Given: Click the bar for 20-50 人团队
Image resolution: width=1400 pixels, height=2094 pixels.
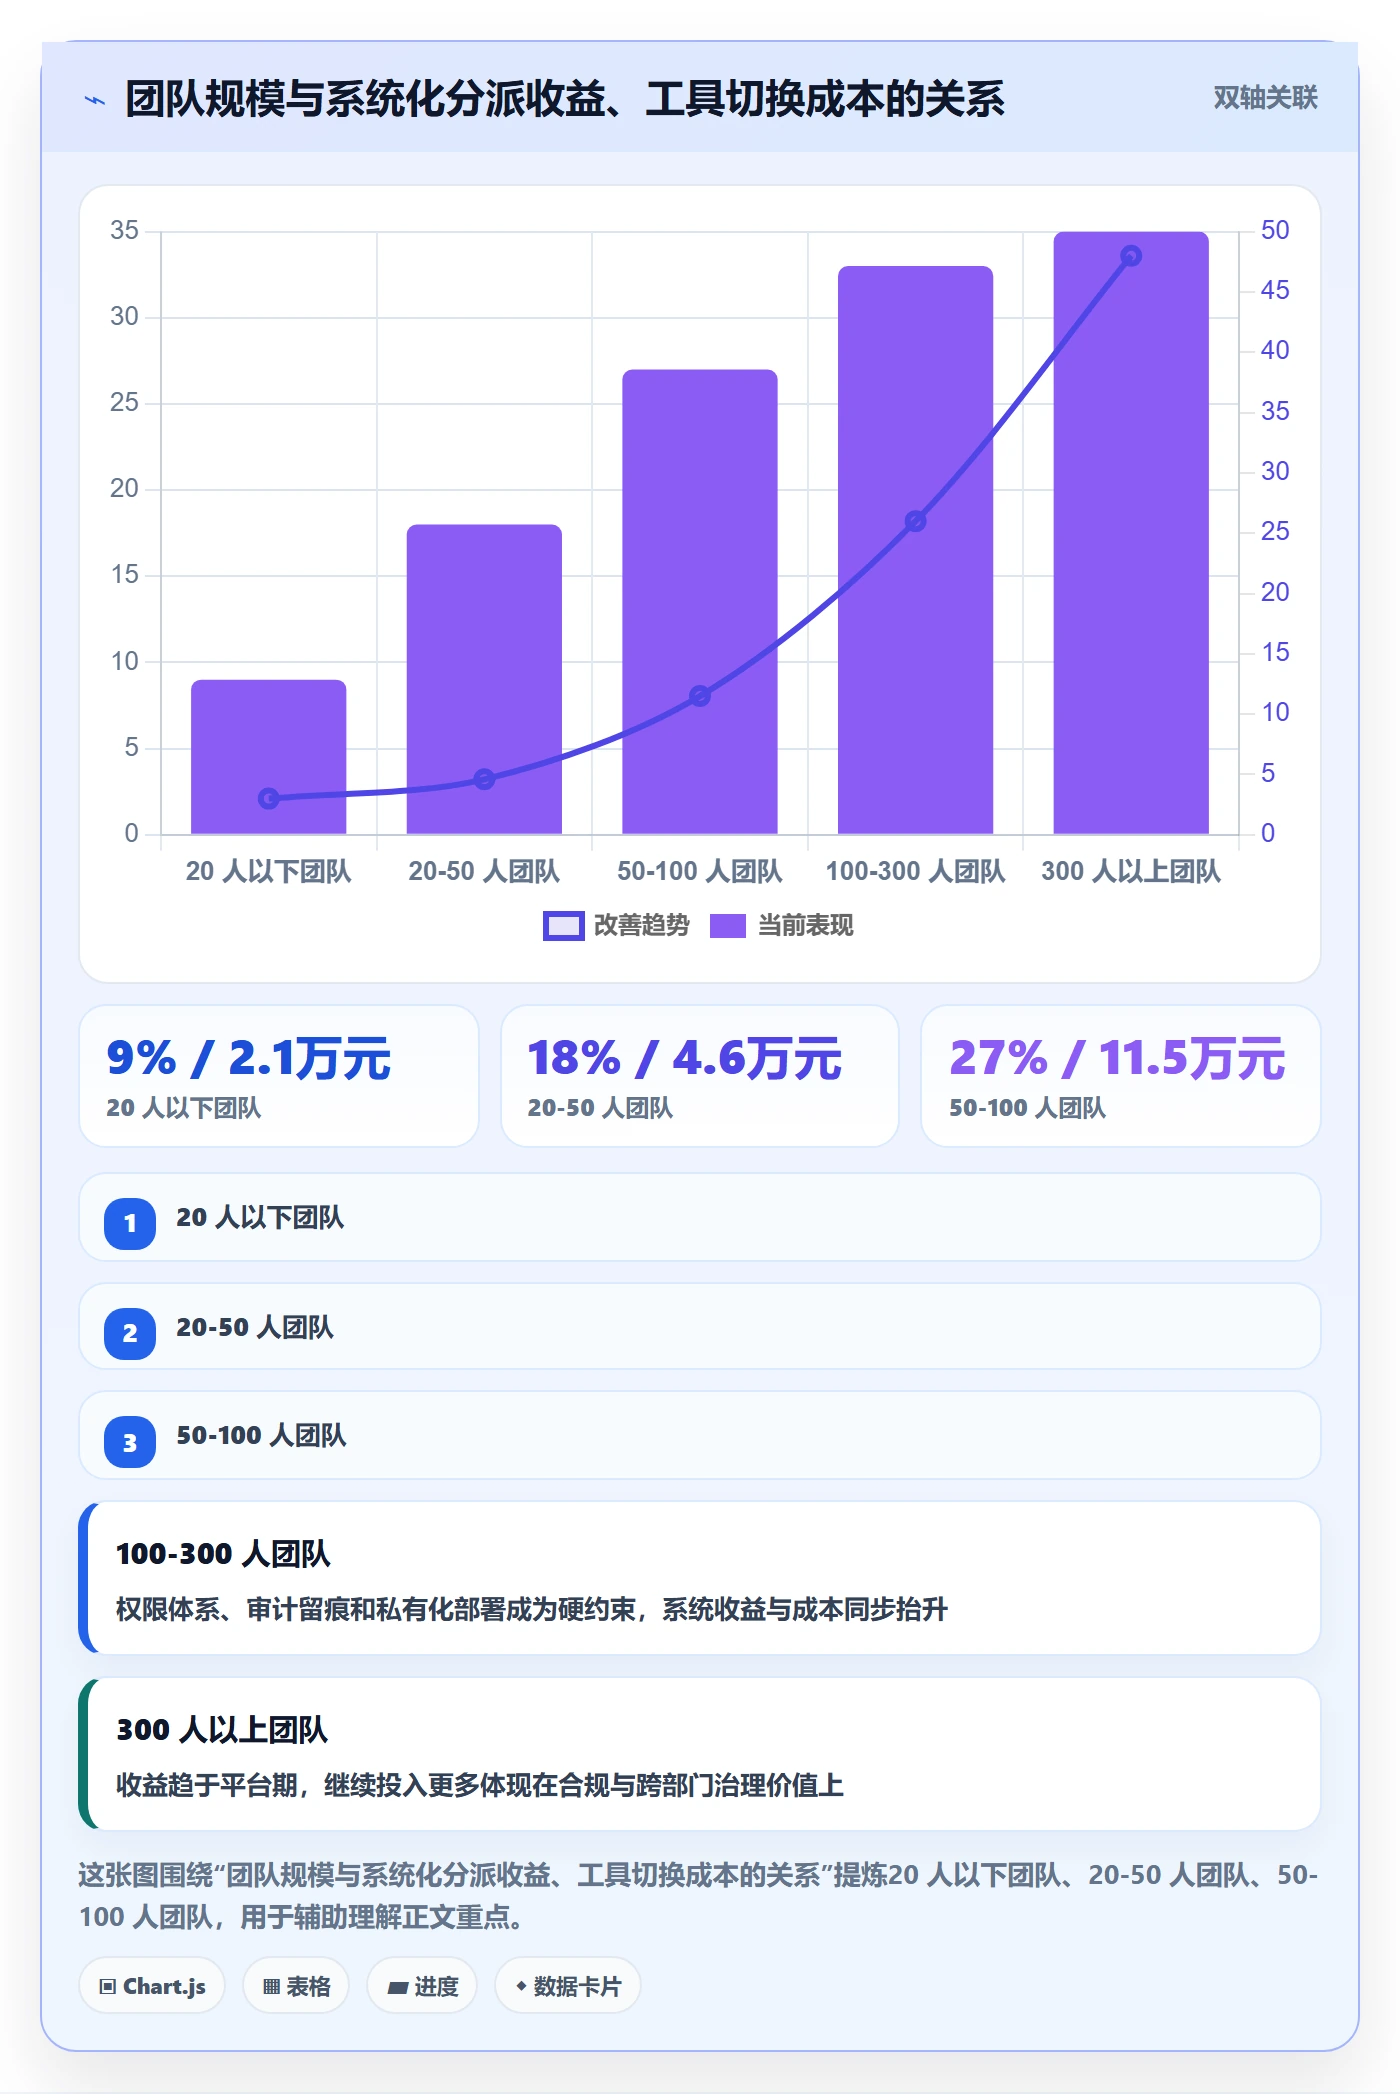Looking at the screenshot, I should coord(484,679).
